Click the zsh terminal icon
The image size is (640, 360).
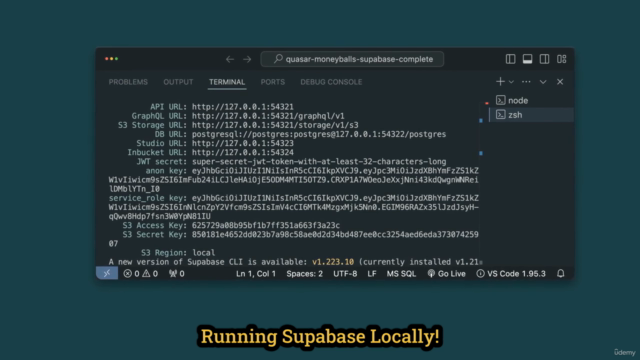pyautogui.click(x=500, y=115)
